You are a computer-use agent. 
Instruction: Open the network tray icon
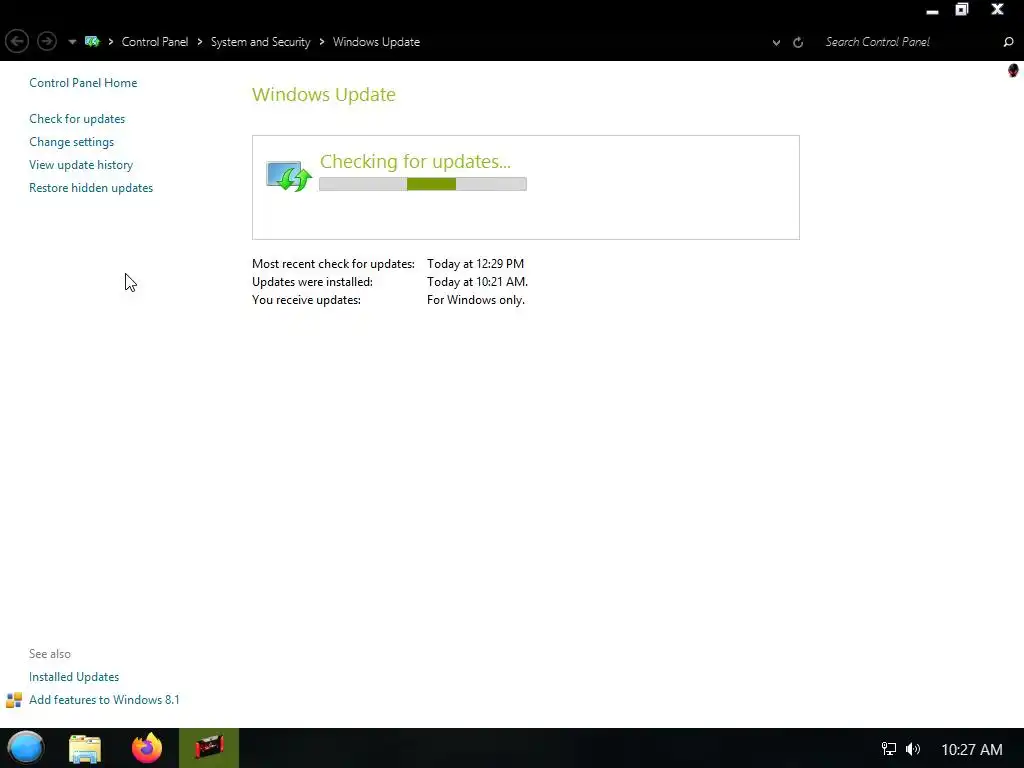click(889, 749)
